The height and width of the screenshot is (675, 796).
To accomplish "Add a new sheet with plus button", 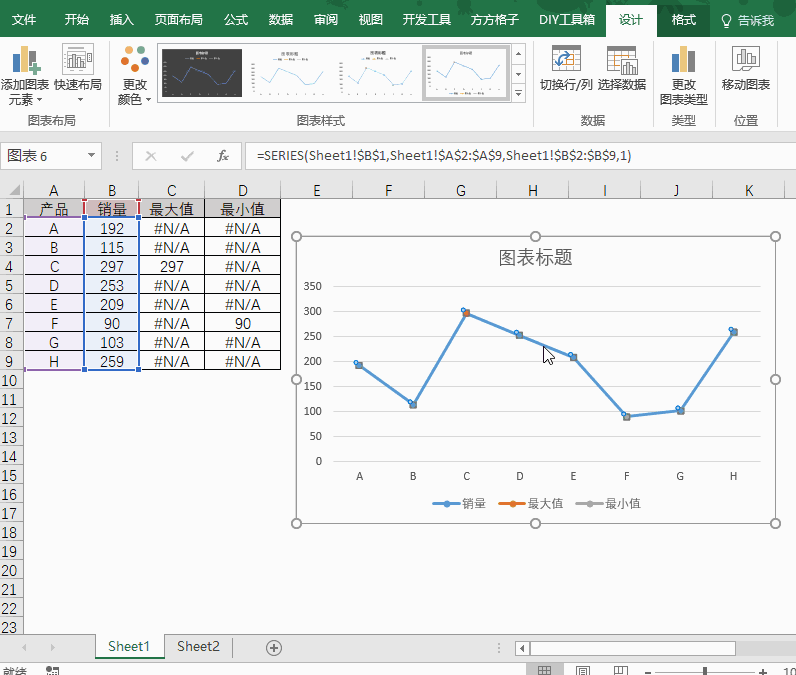I will point(274,648).
